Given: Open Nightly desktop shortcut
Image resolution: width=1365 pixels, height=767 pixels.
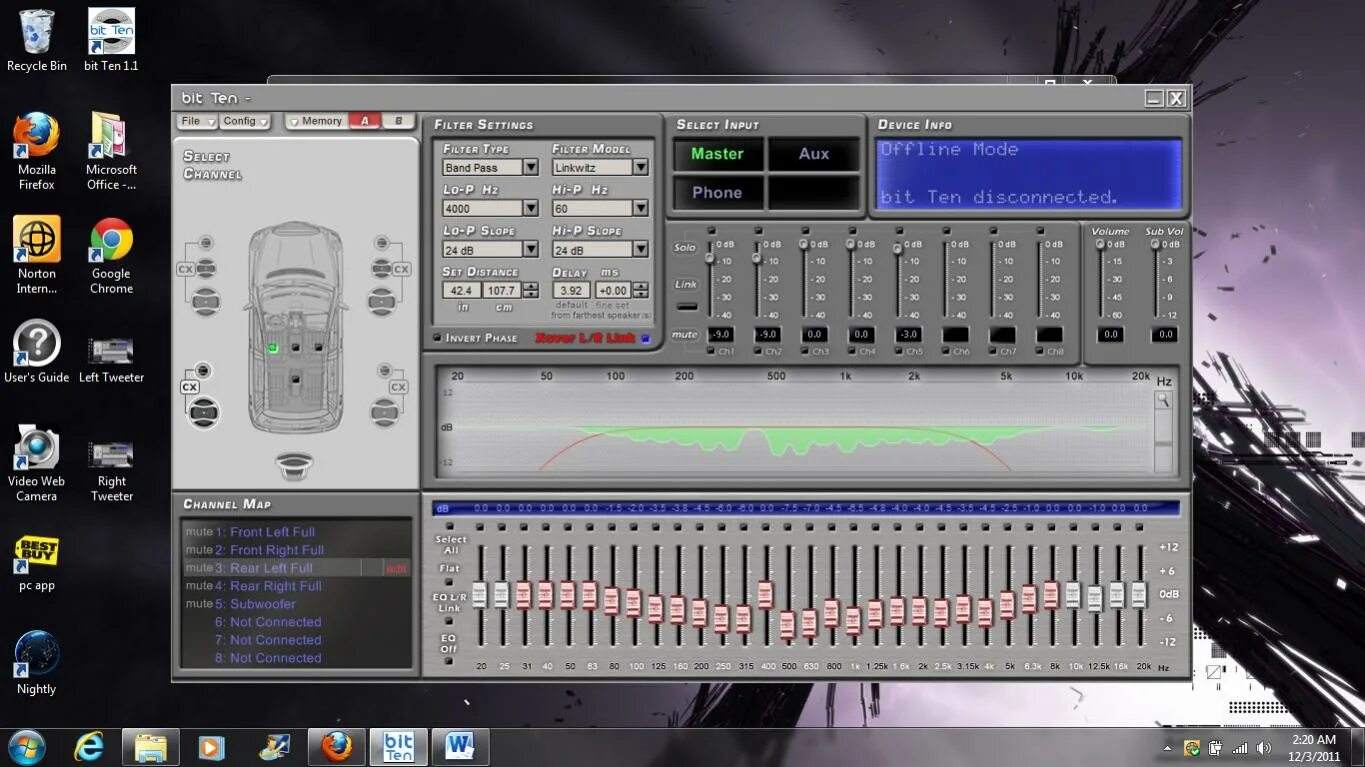Looking at the screenshot, I should tap(37, 662).
